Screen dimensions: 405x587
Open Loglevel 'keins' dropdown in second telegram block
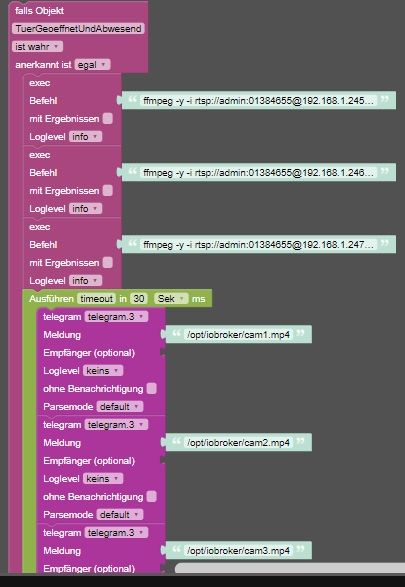point(103,479)
